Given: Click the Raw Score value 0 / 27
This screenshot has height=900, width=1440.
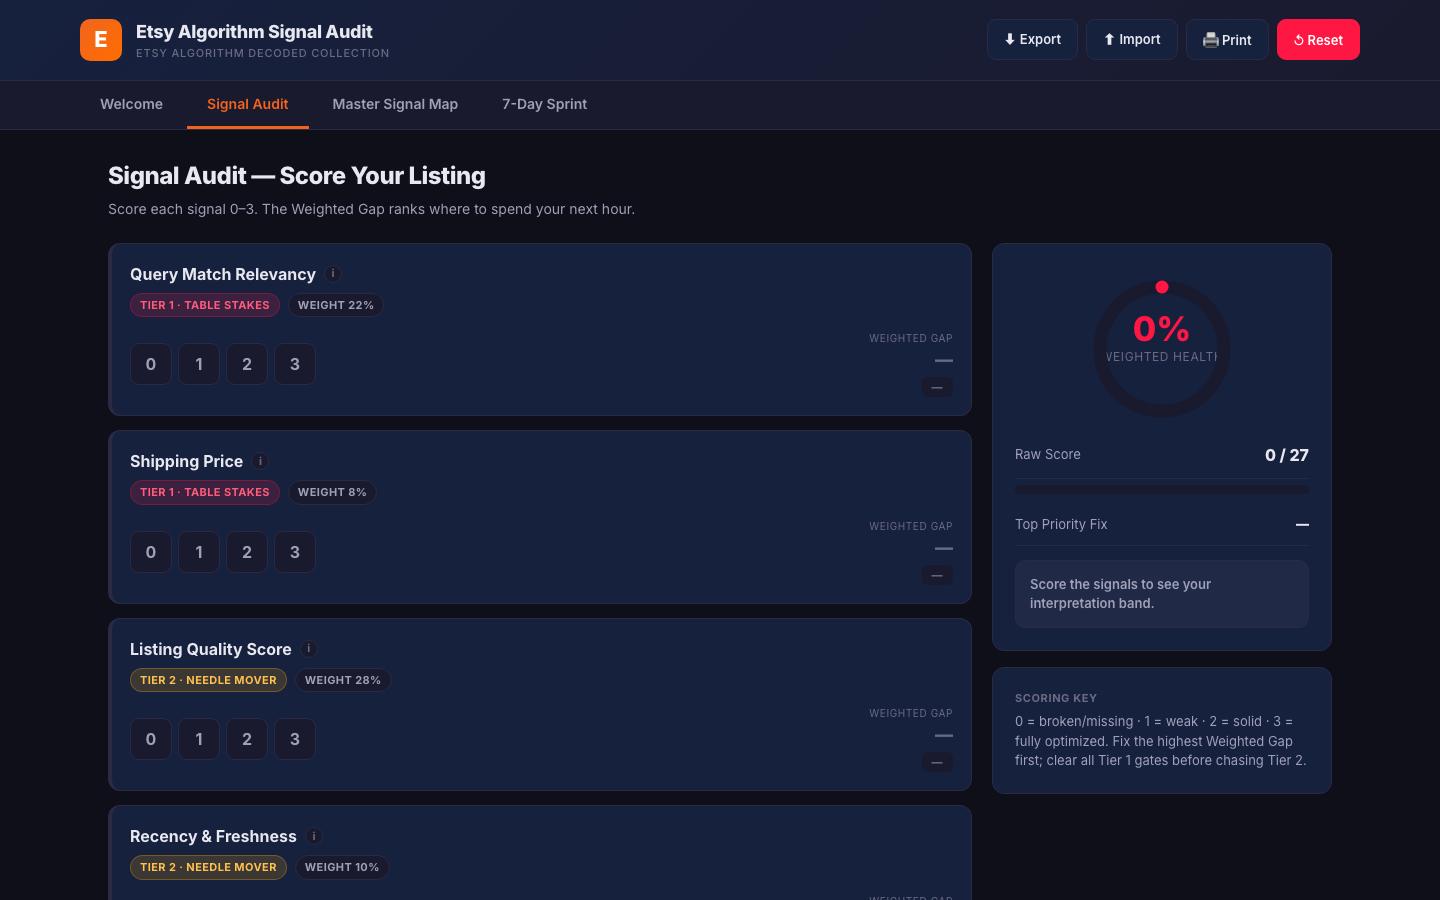Looking at the screenshot, I should click(1287, 455).
